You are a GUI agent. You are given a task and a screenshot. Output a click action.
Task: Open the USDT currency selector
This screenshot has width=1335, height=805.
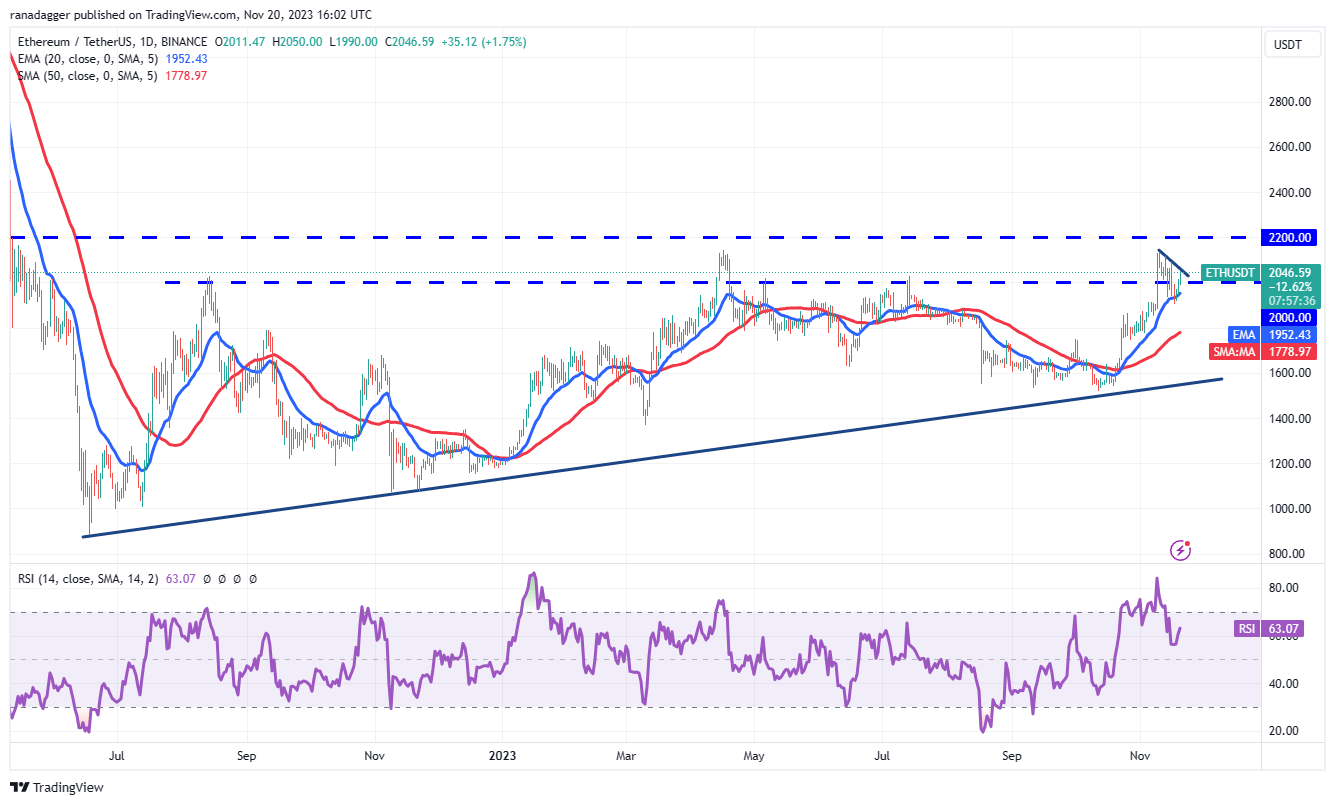tap(1289, 44)
